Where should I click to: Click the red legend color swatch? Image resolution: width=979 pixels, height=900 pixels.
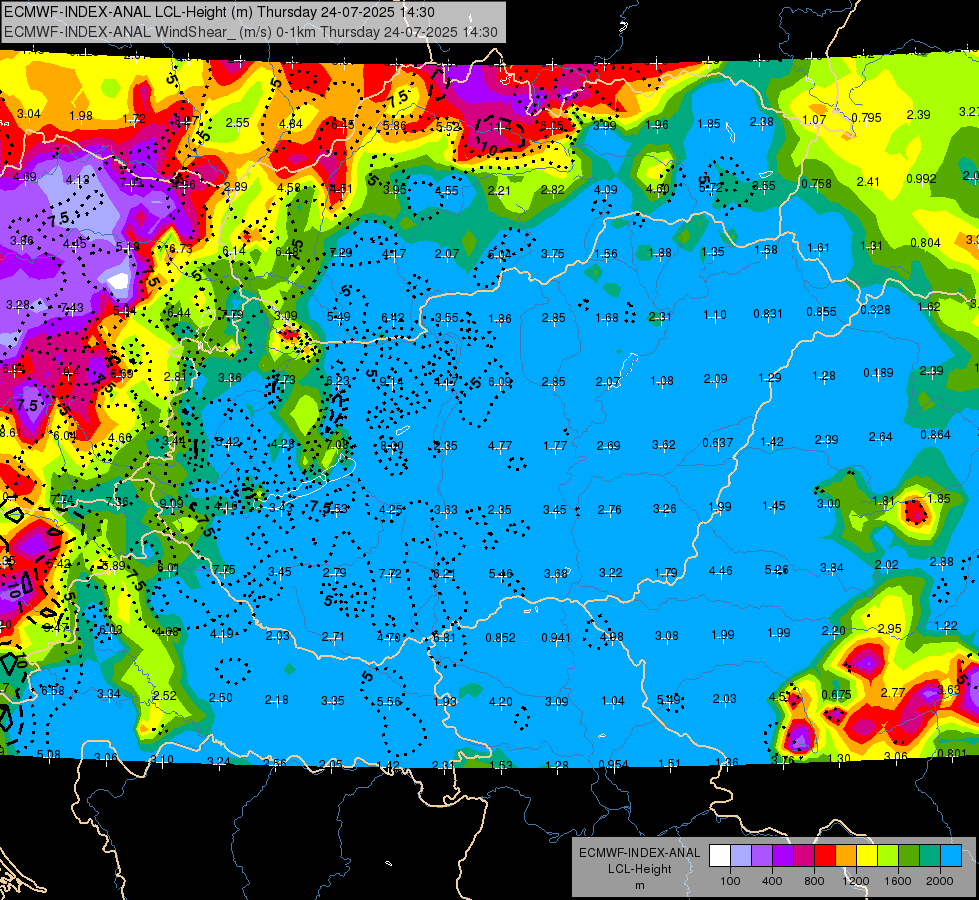(x=825, y=856)
